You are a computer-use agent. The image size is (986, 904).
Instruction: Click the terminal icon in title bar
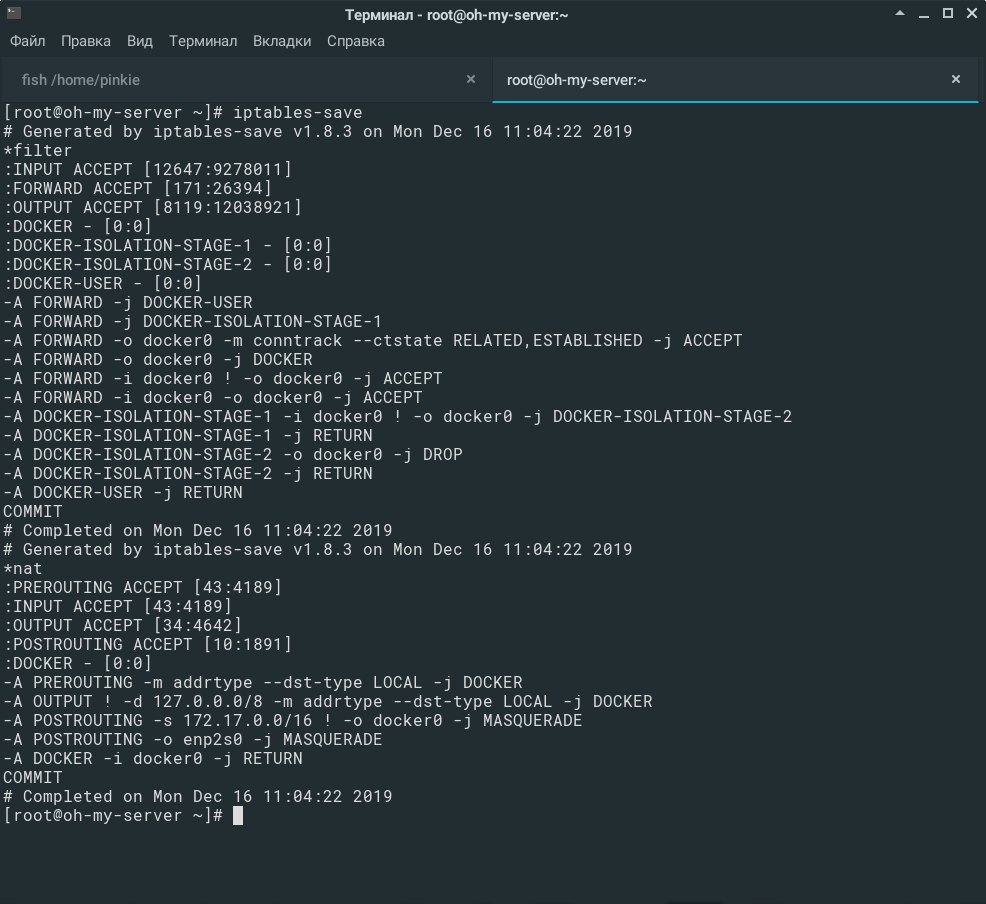[x=14, y=13]
